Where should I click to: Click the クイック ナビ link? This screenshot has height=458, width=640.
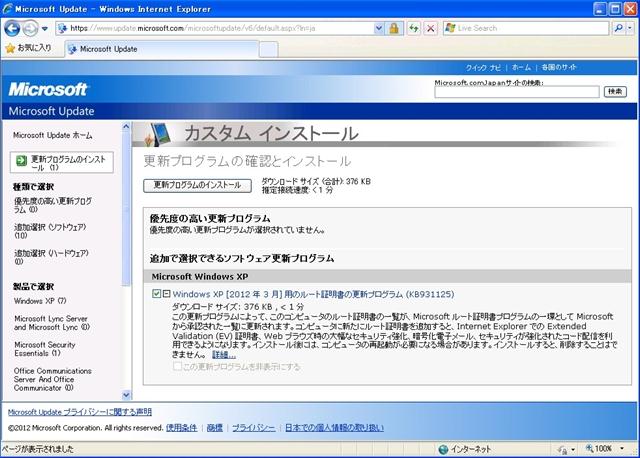point(483,67)
